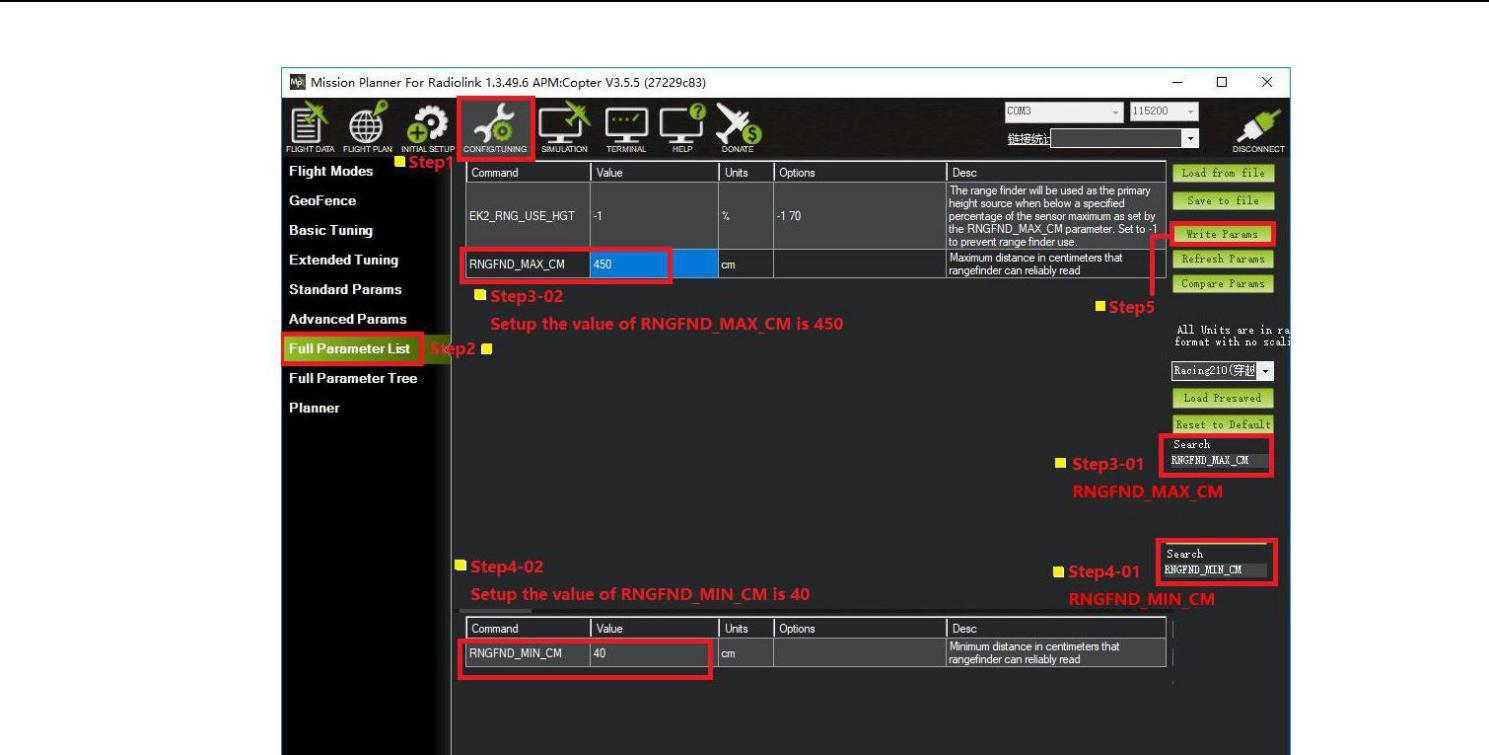Click the Write Params button
This screenshot has width=1489, height=755.
(x=1222, y=235)
